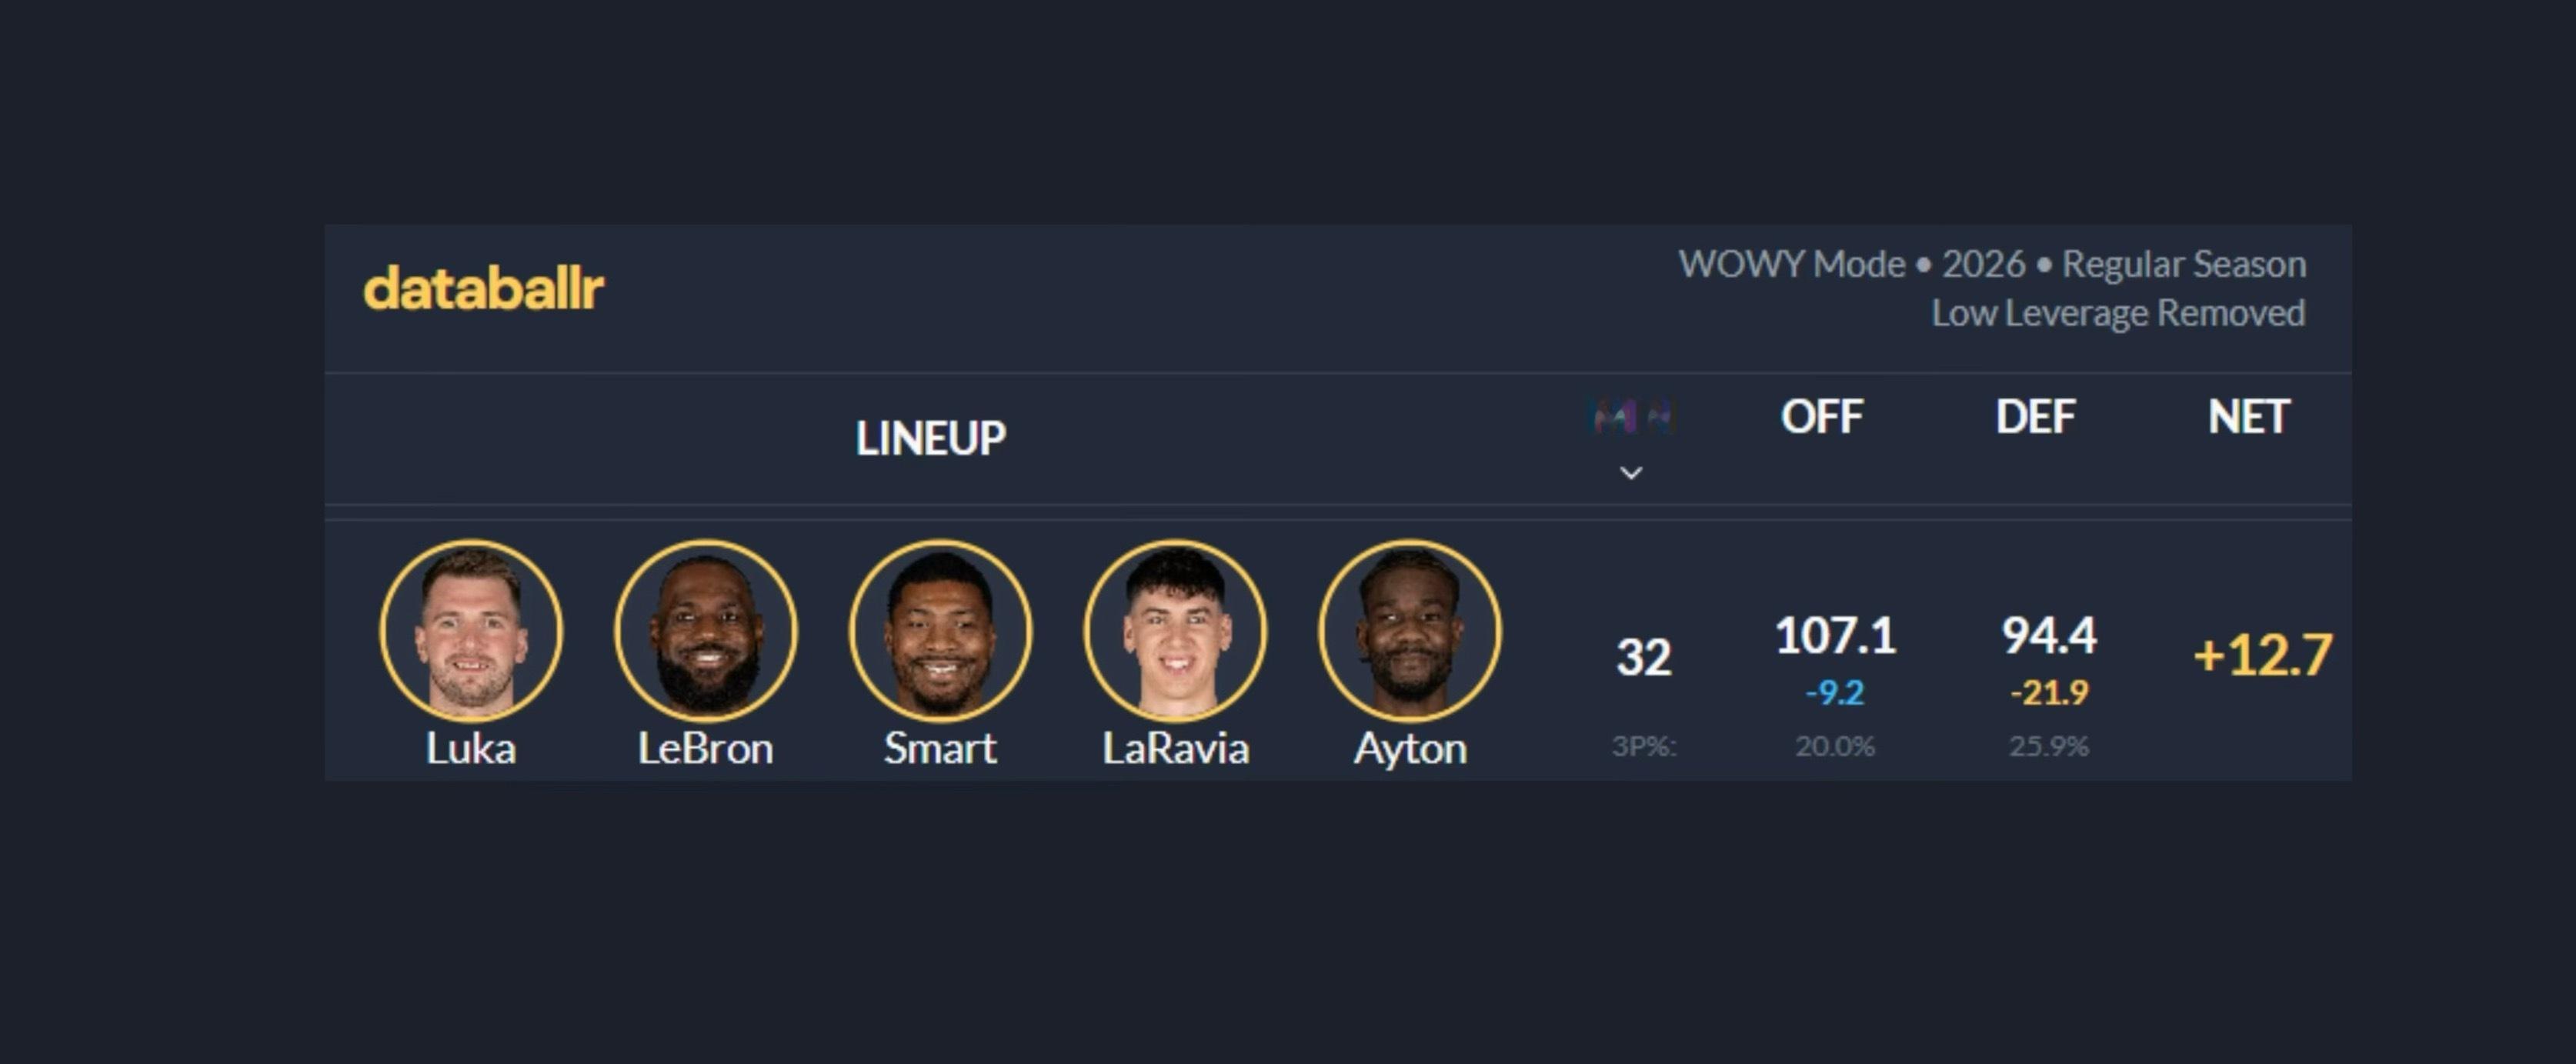The image size is (2576, 1064).
Task: Select the blue -9.2 offense differential
Action: (1835, 692)
